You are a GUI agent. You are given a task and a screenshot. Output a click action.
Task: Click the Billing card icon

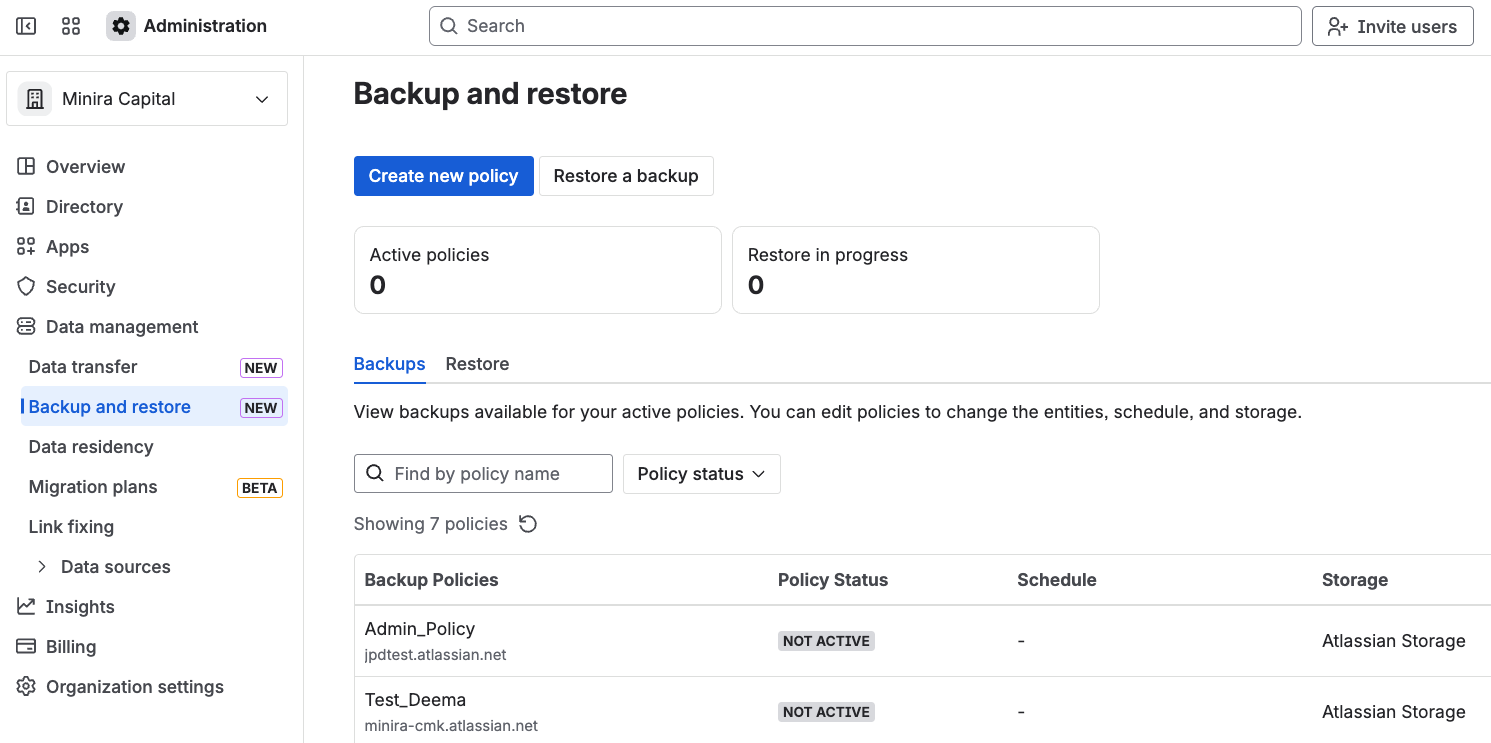tap(26, 646)
